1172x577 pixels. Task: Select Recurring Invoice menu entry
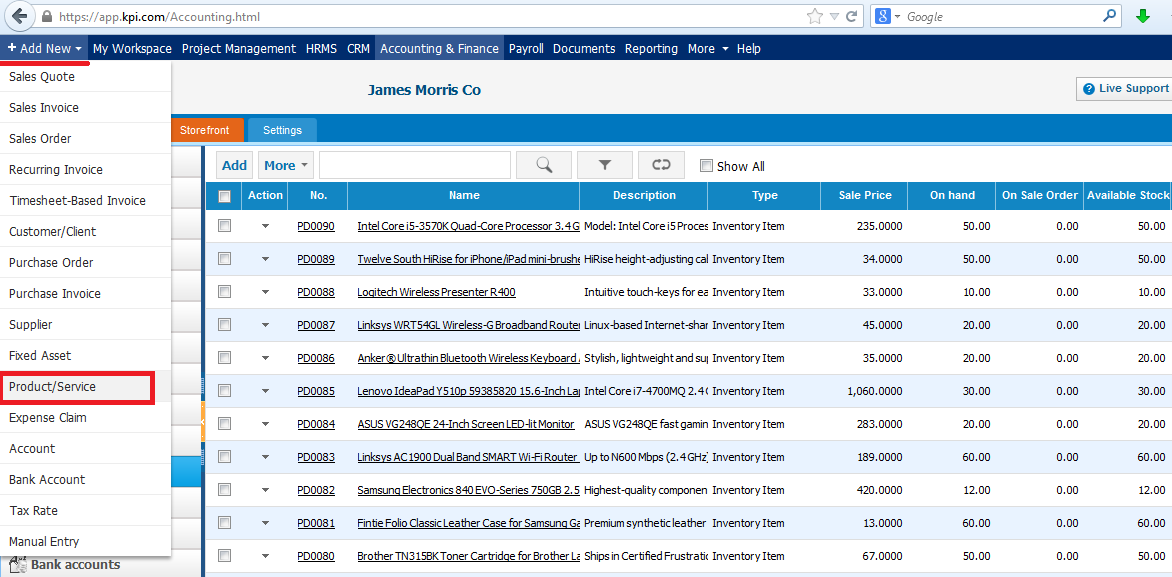(x=85, y=170)
